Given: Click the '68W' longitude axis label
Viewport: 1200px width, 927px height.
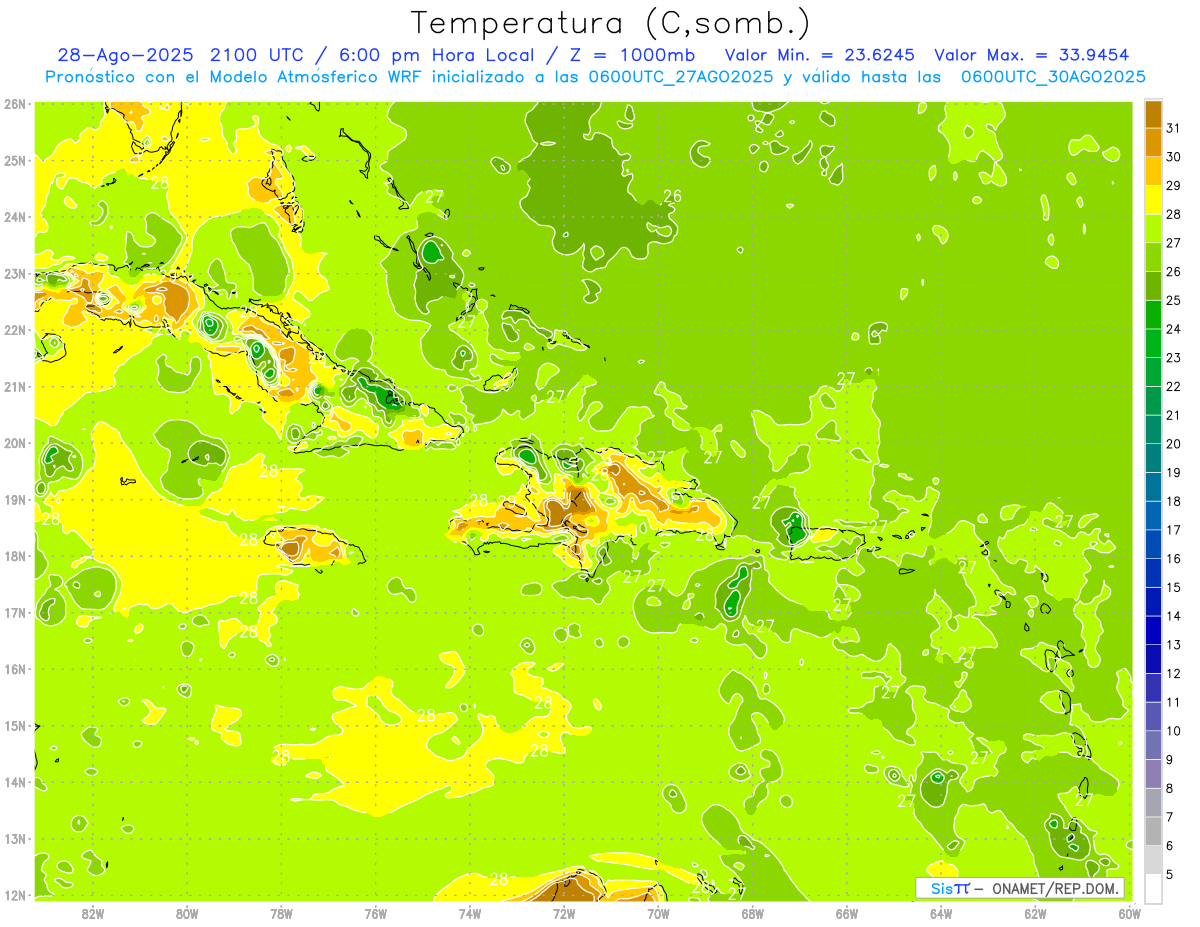Looking at the screenshot, I should [753, 913].
